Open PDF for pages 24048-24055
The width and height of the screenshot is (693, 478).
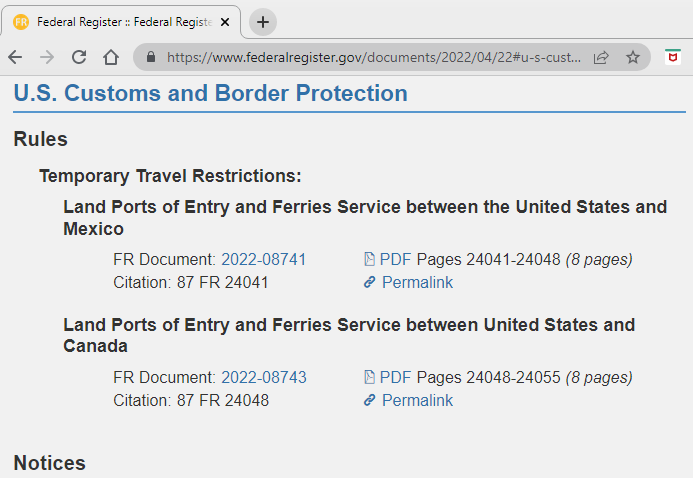click(396, 377)
